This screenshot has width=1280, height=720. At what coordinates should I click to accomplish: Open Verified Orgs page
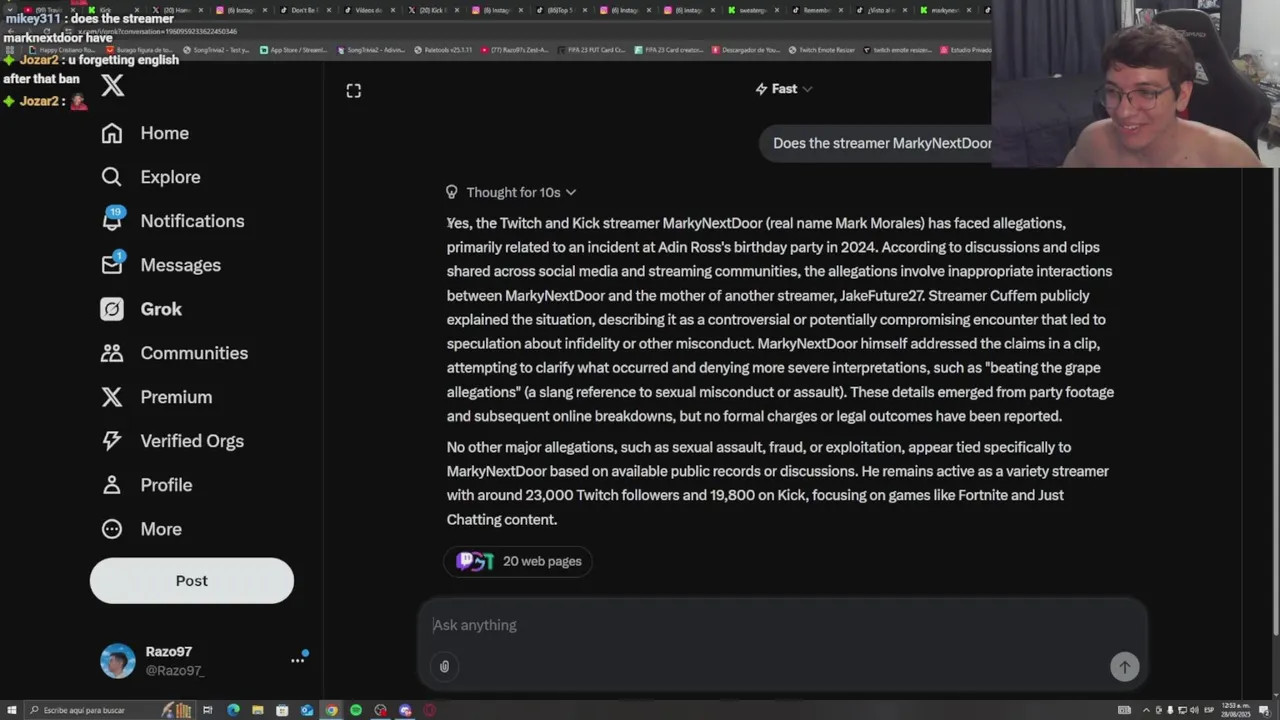[x=172, y=441]
